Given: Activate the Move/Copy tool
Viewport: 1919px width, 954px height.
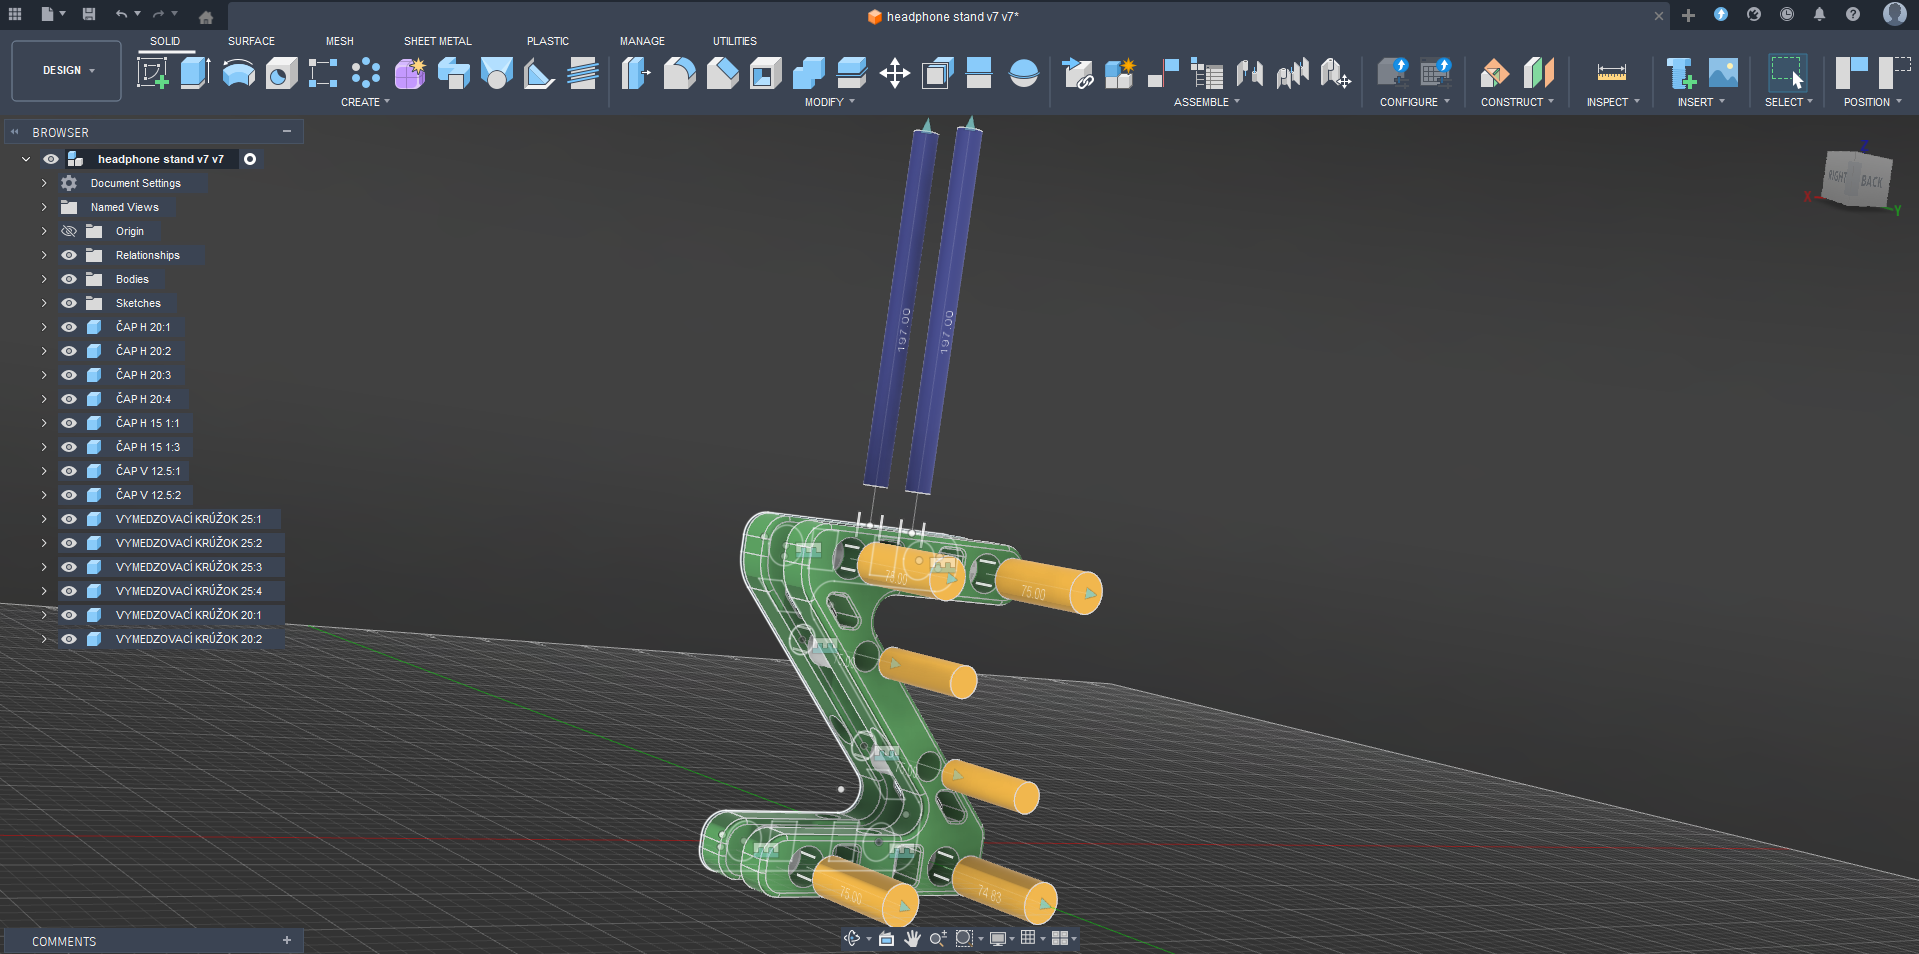Looking at the screenshot, I should 894,73.
